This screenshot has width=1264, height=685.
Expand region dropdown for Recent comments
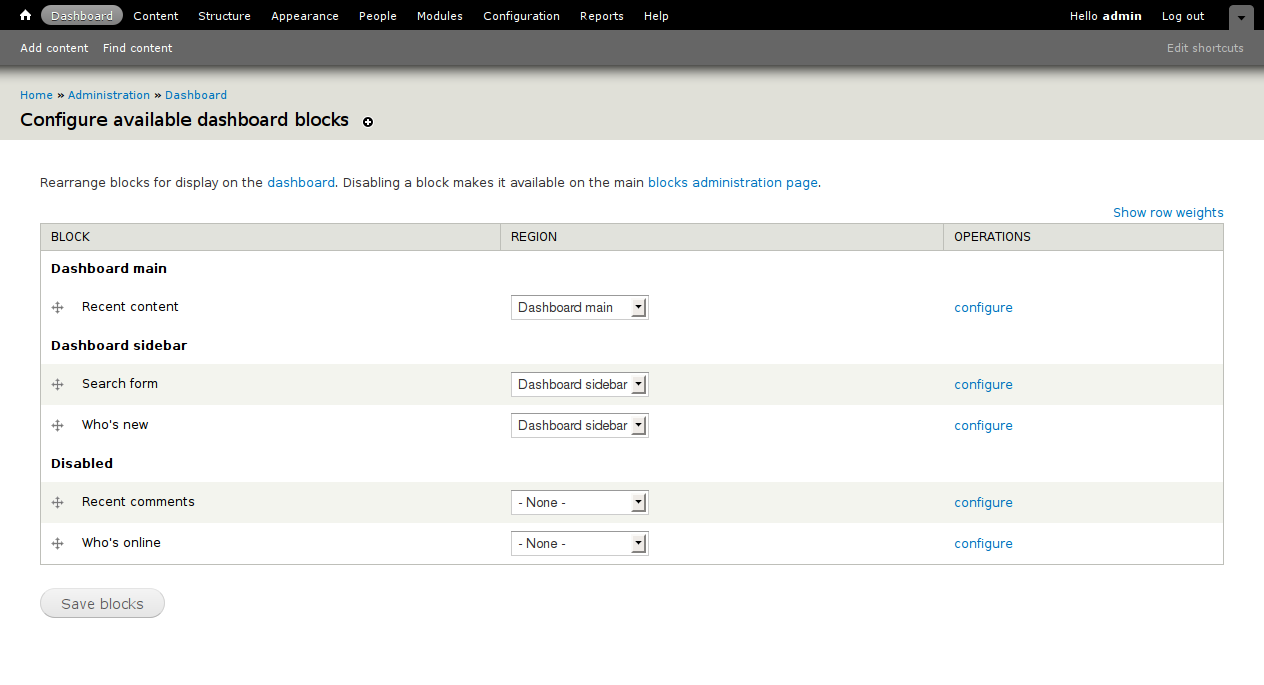pos(579,503)
